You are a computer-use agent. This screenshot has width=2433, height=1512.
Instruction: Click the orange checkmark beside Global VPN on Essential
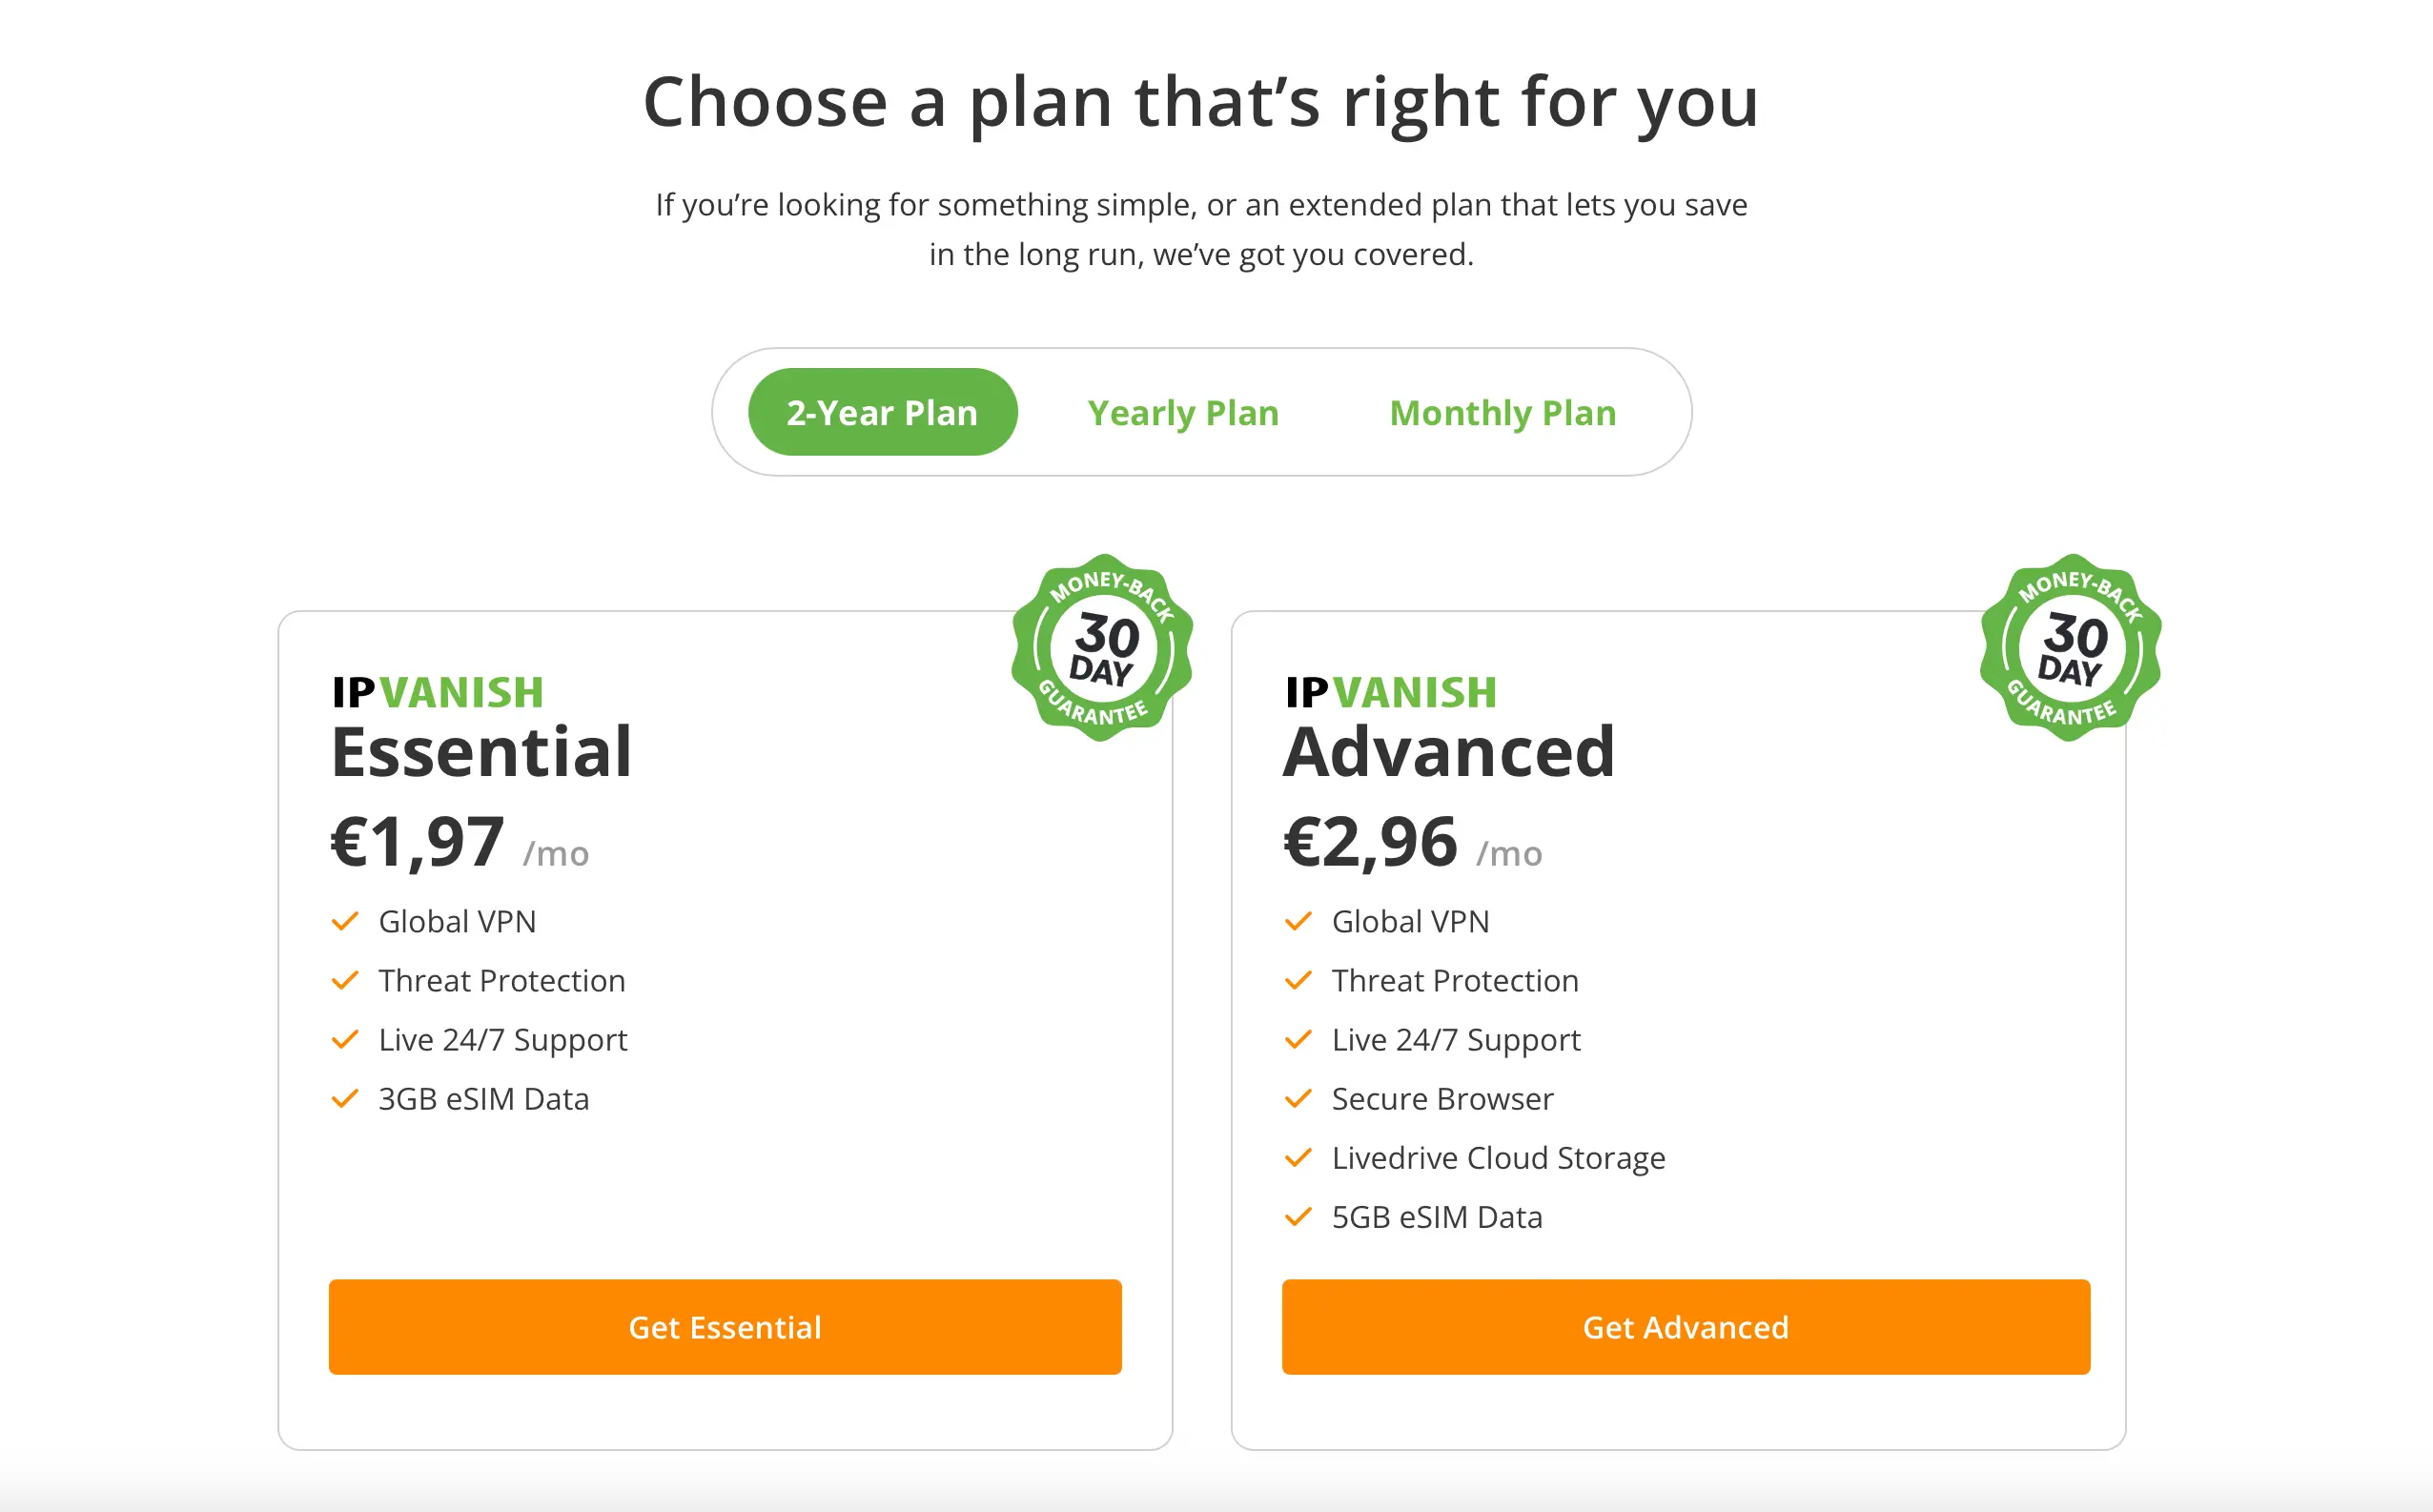(x=346, y=922)
